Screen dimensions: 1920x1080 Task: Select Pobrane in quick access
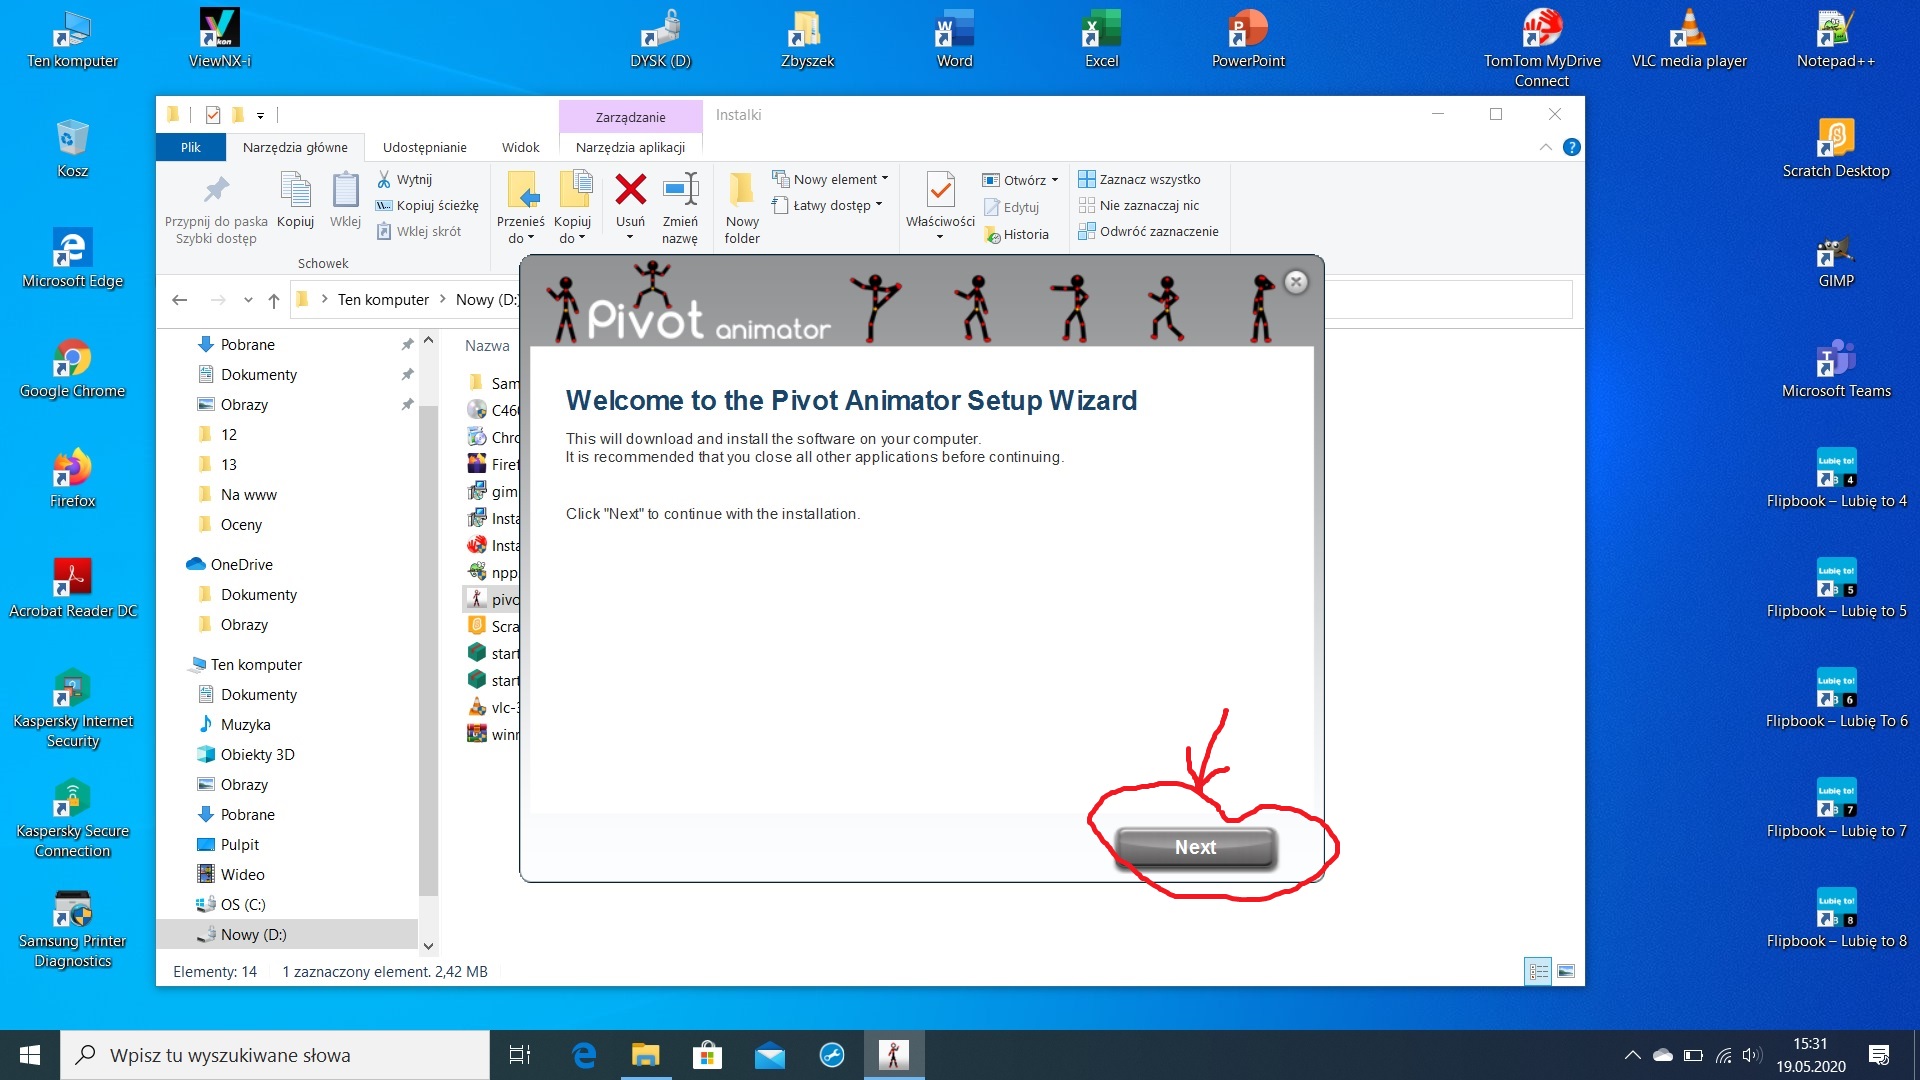point(246,344)
